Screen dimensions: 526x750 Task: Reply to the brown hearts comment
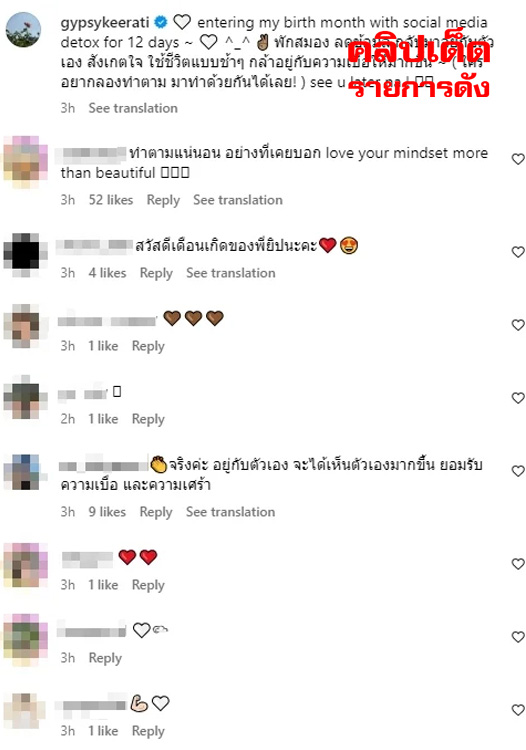coord(148,346)
